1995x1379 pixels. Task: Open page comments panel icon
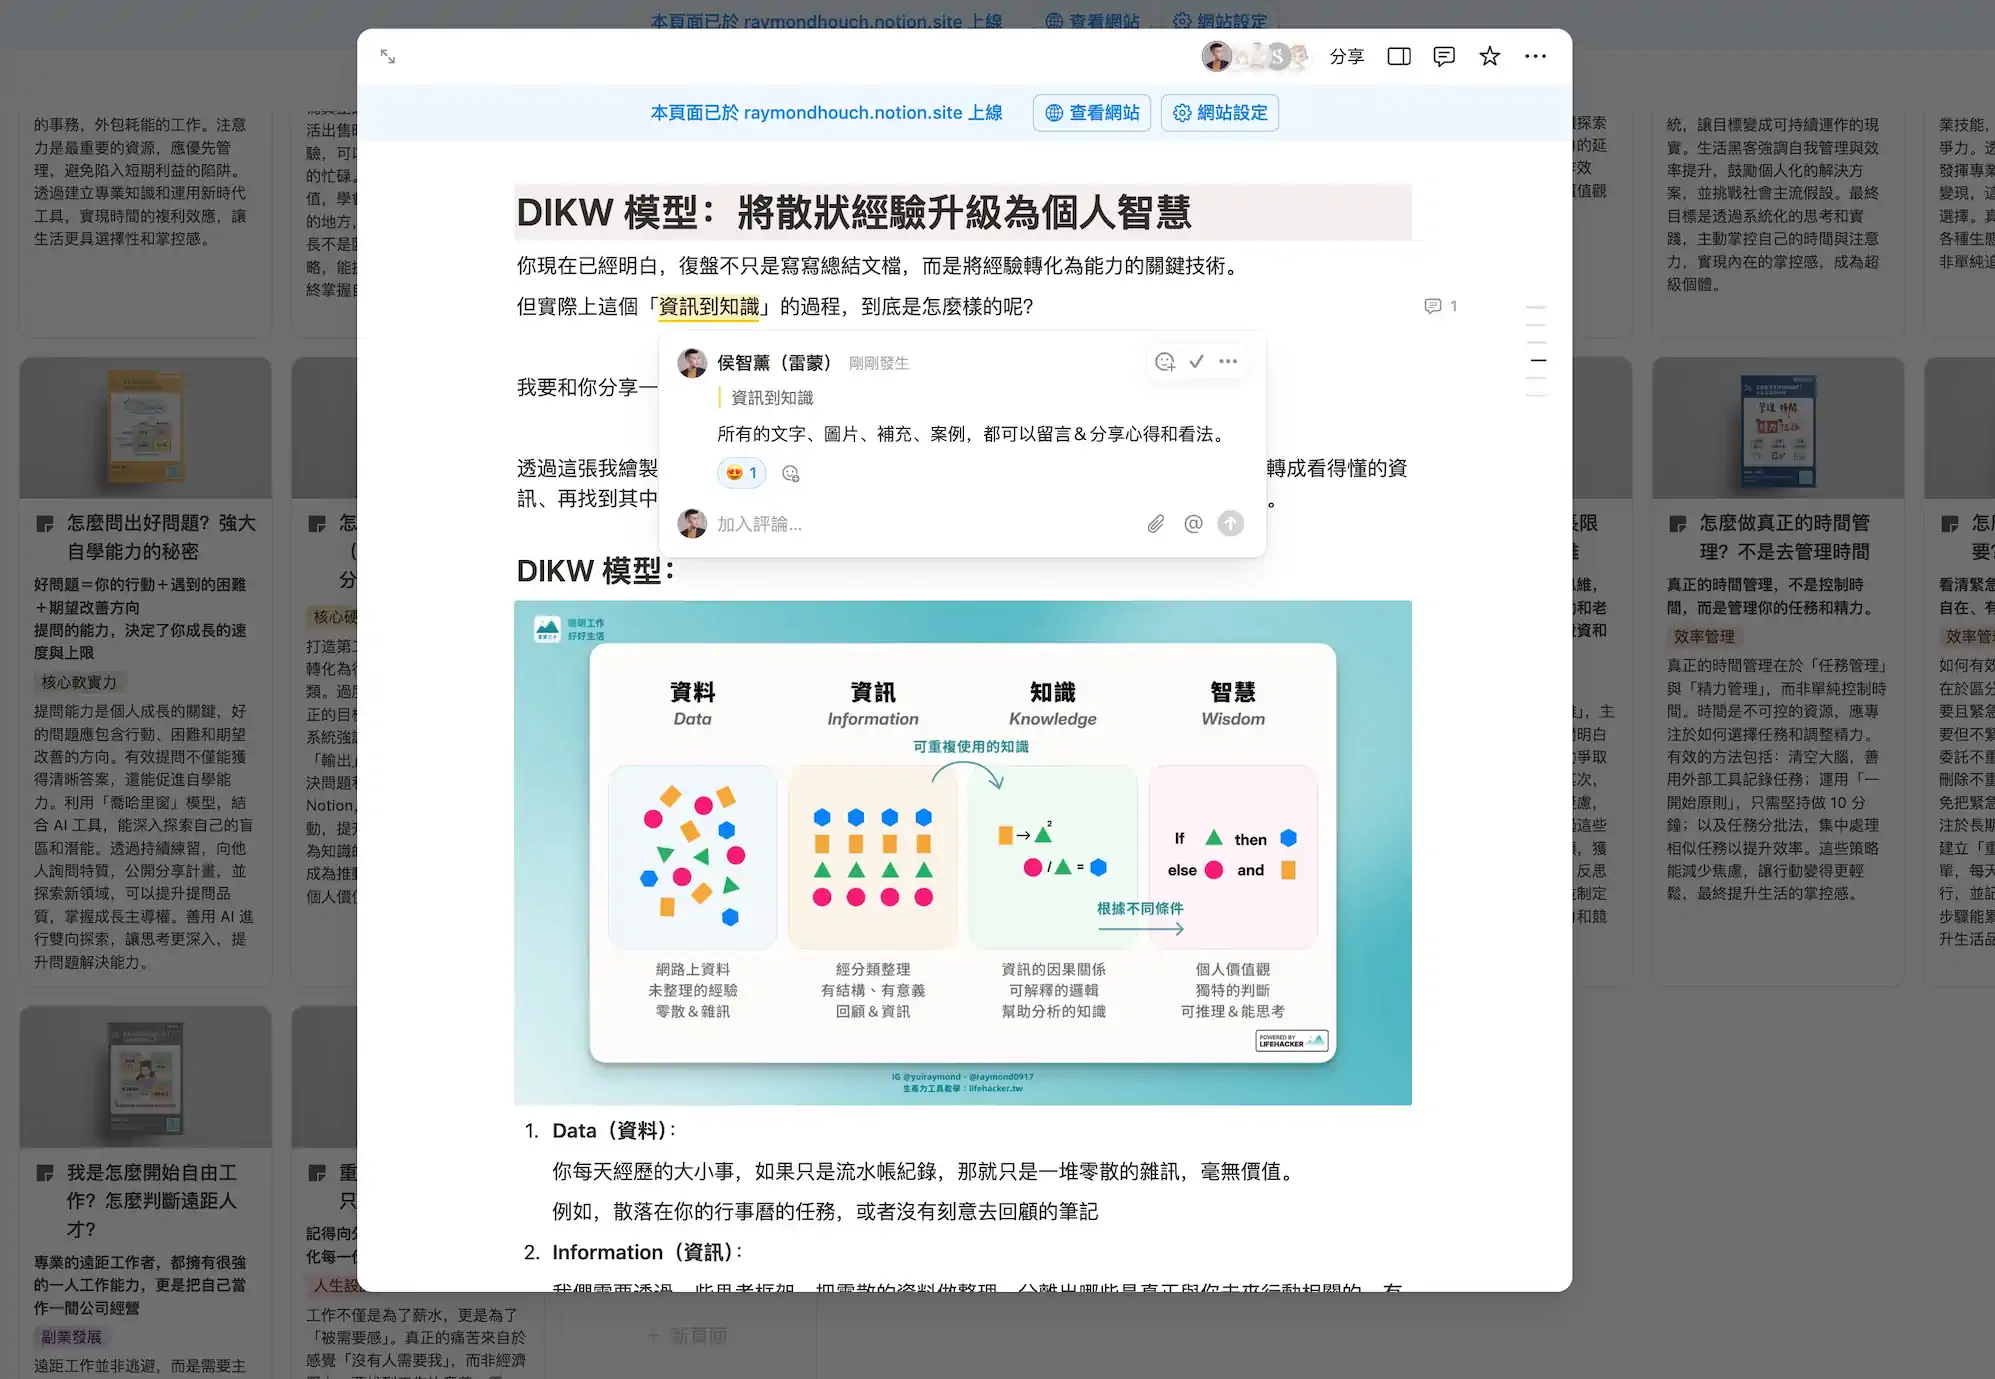(1444, 57)
